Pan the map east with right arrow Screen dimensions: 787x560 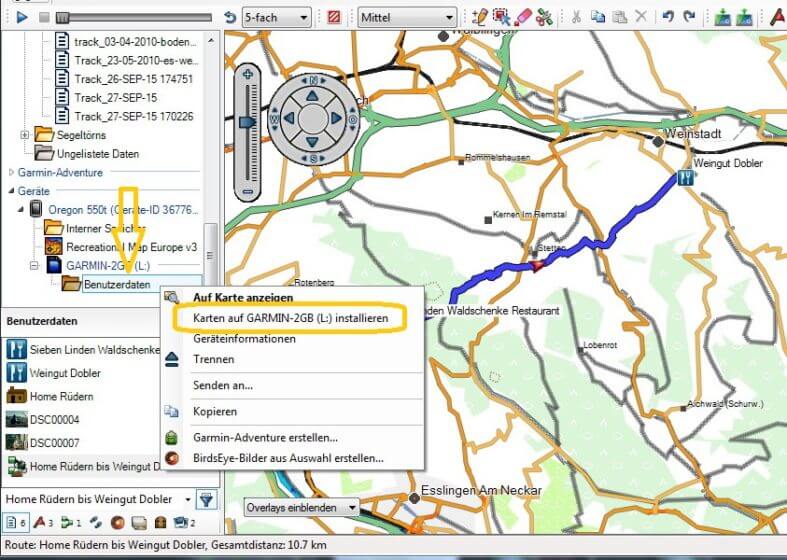[336, 119]
